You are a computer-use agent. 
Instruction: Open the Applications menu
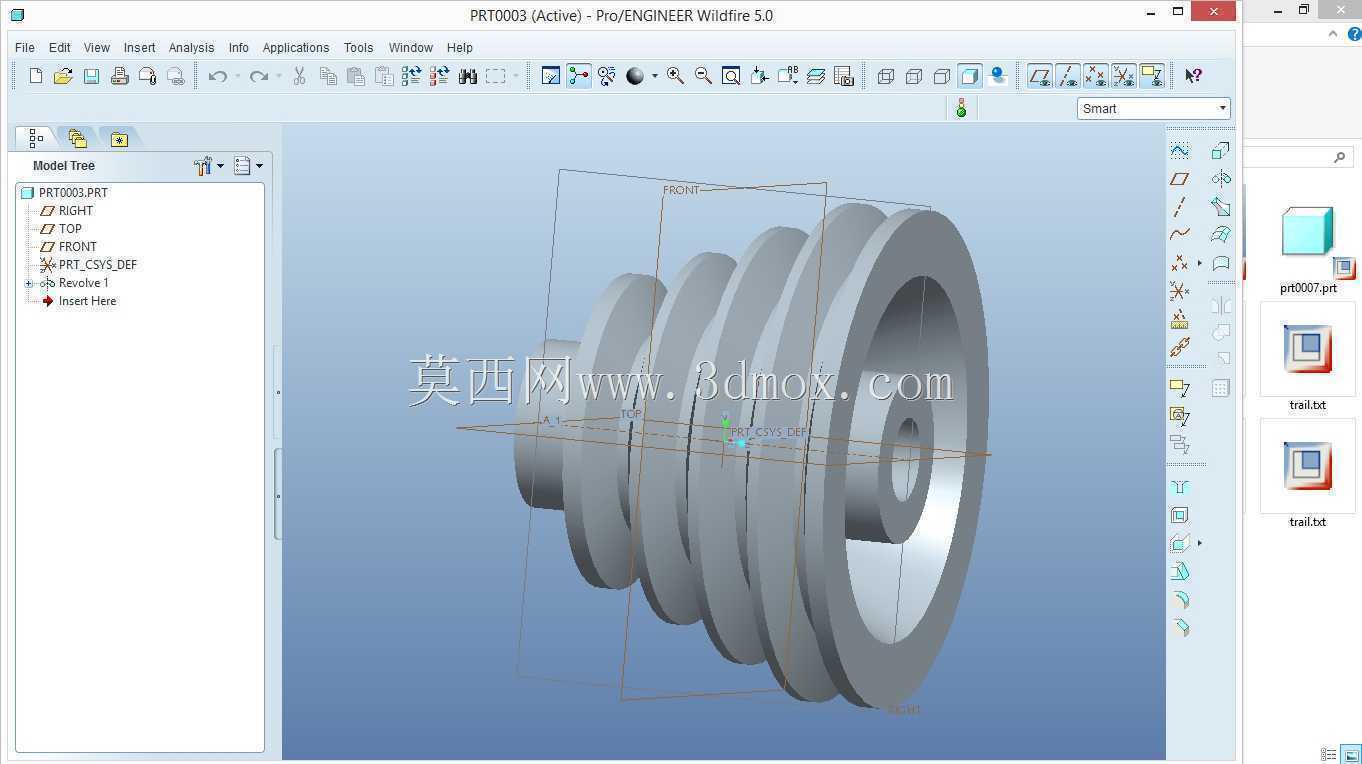tap(295, 47)
